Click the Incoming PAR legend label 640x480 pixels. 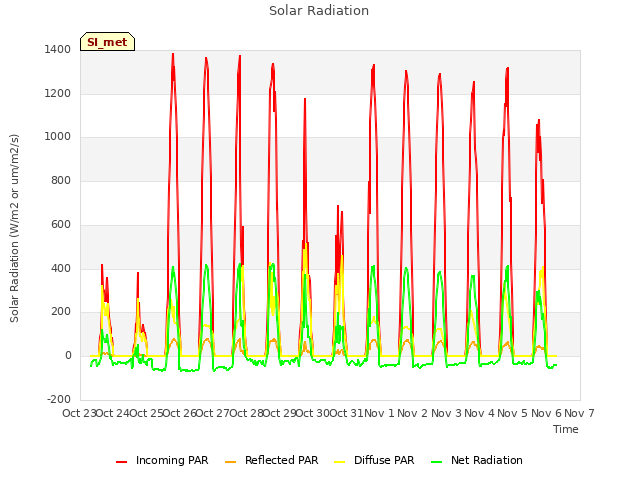(x=172, y=460)
